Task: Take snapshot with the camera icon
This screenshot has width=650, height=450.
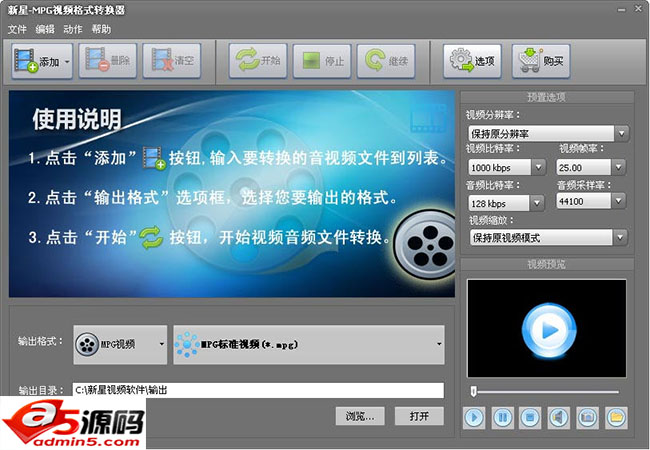Action: (x=587, y=417)
